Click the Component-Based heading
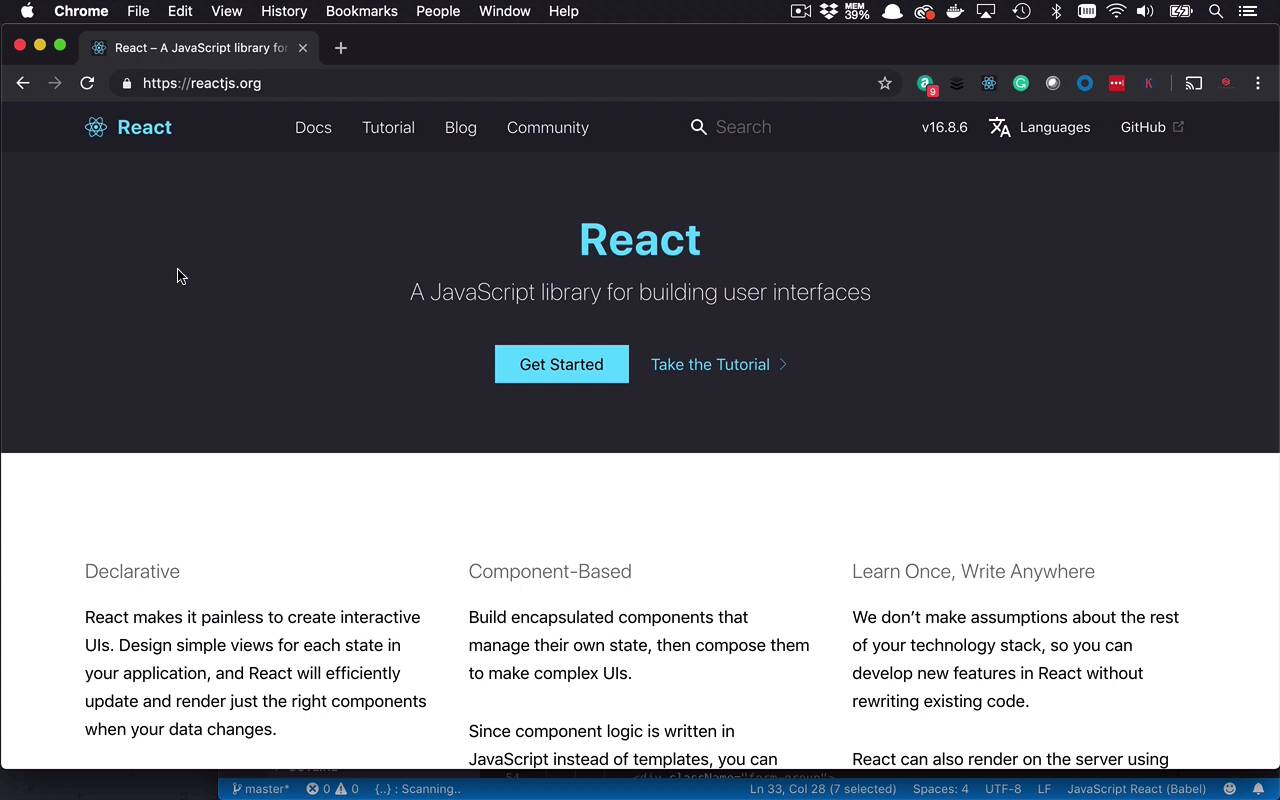The height and width of the screenshot is (800, 1280). [x=550, y=571]
